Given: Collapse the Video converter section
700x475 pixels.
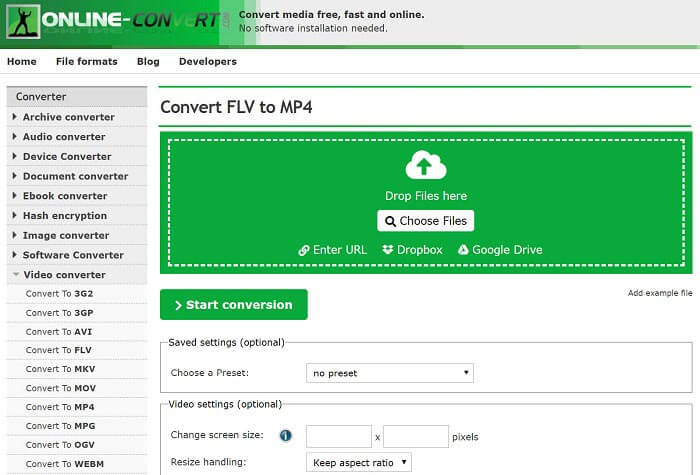Looking at the screenshot, I should point(65,275).
